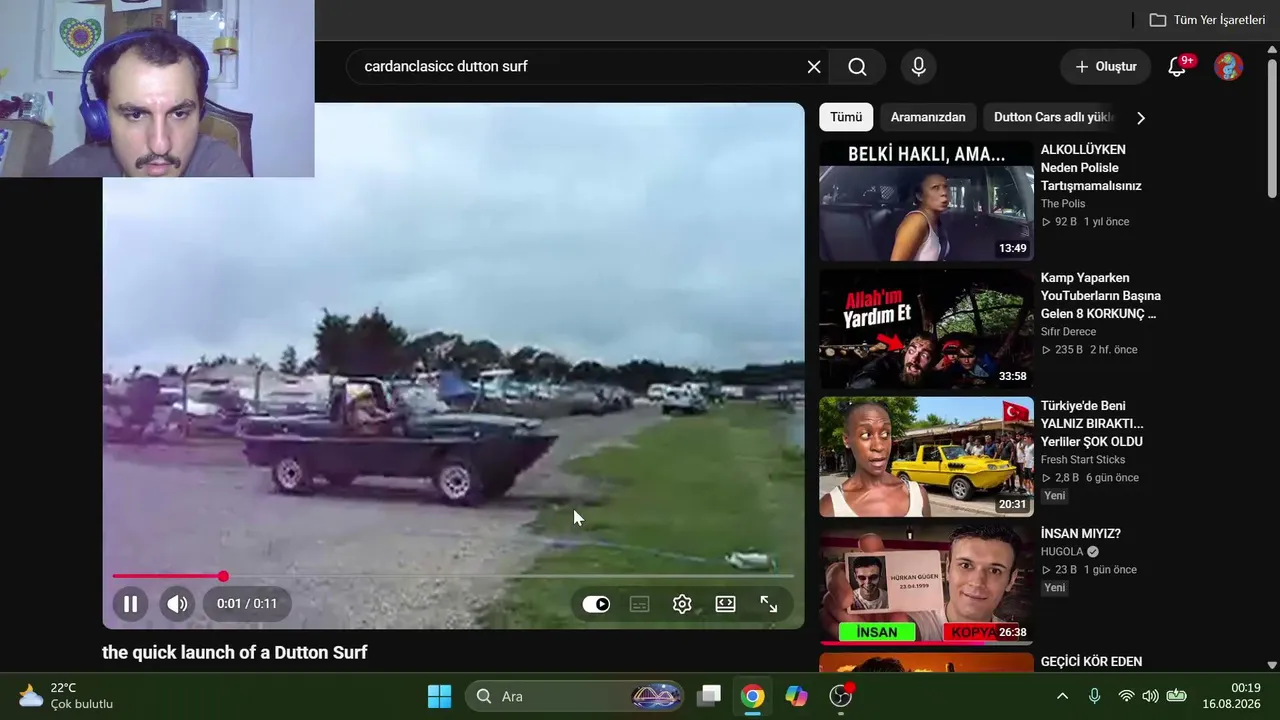
Task: Open Task View on the taskbar
Action: click(x=710, y=696)
